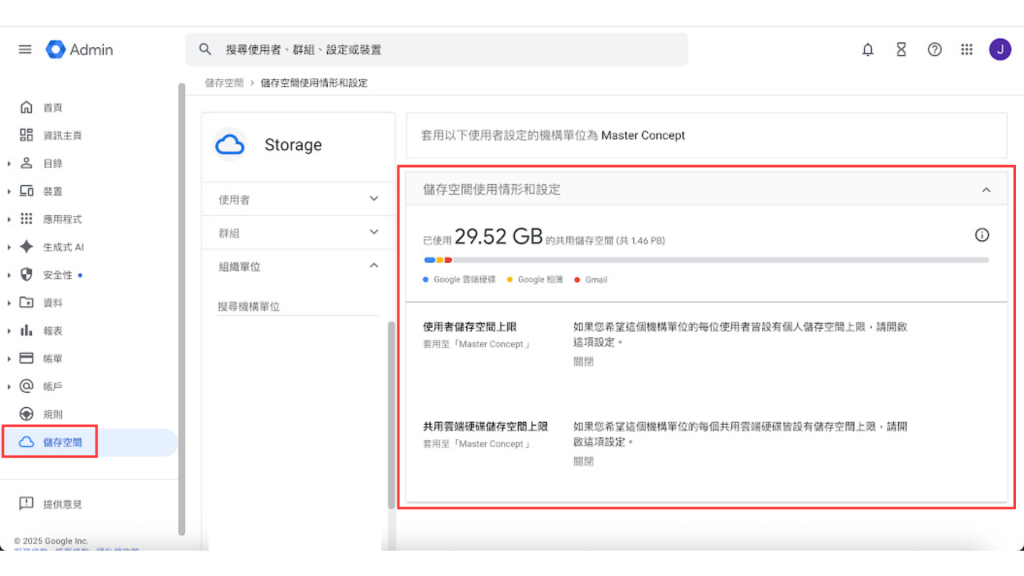Click the devices icon for 裝置
This screenshot has width=1024, height=576.
tap(26, 191)
